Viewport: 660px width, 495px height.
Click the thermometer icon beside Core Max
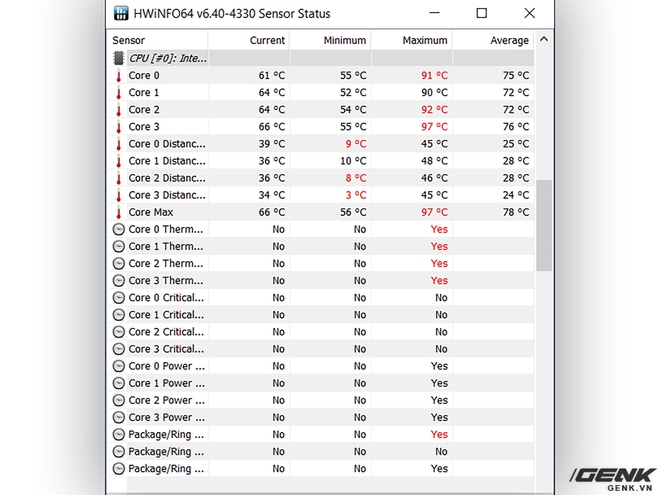pos(119,213)
